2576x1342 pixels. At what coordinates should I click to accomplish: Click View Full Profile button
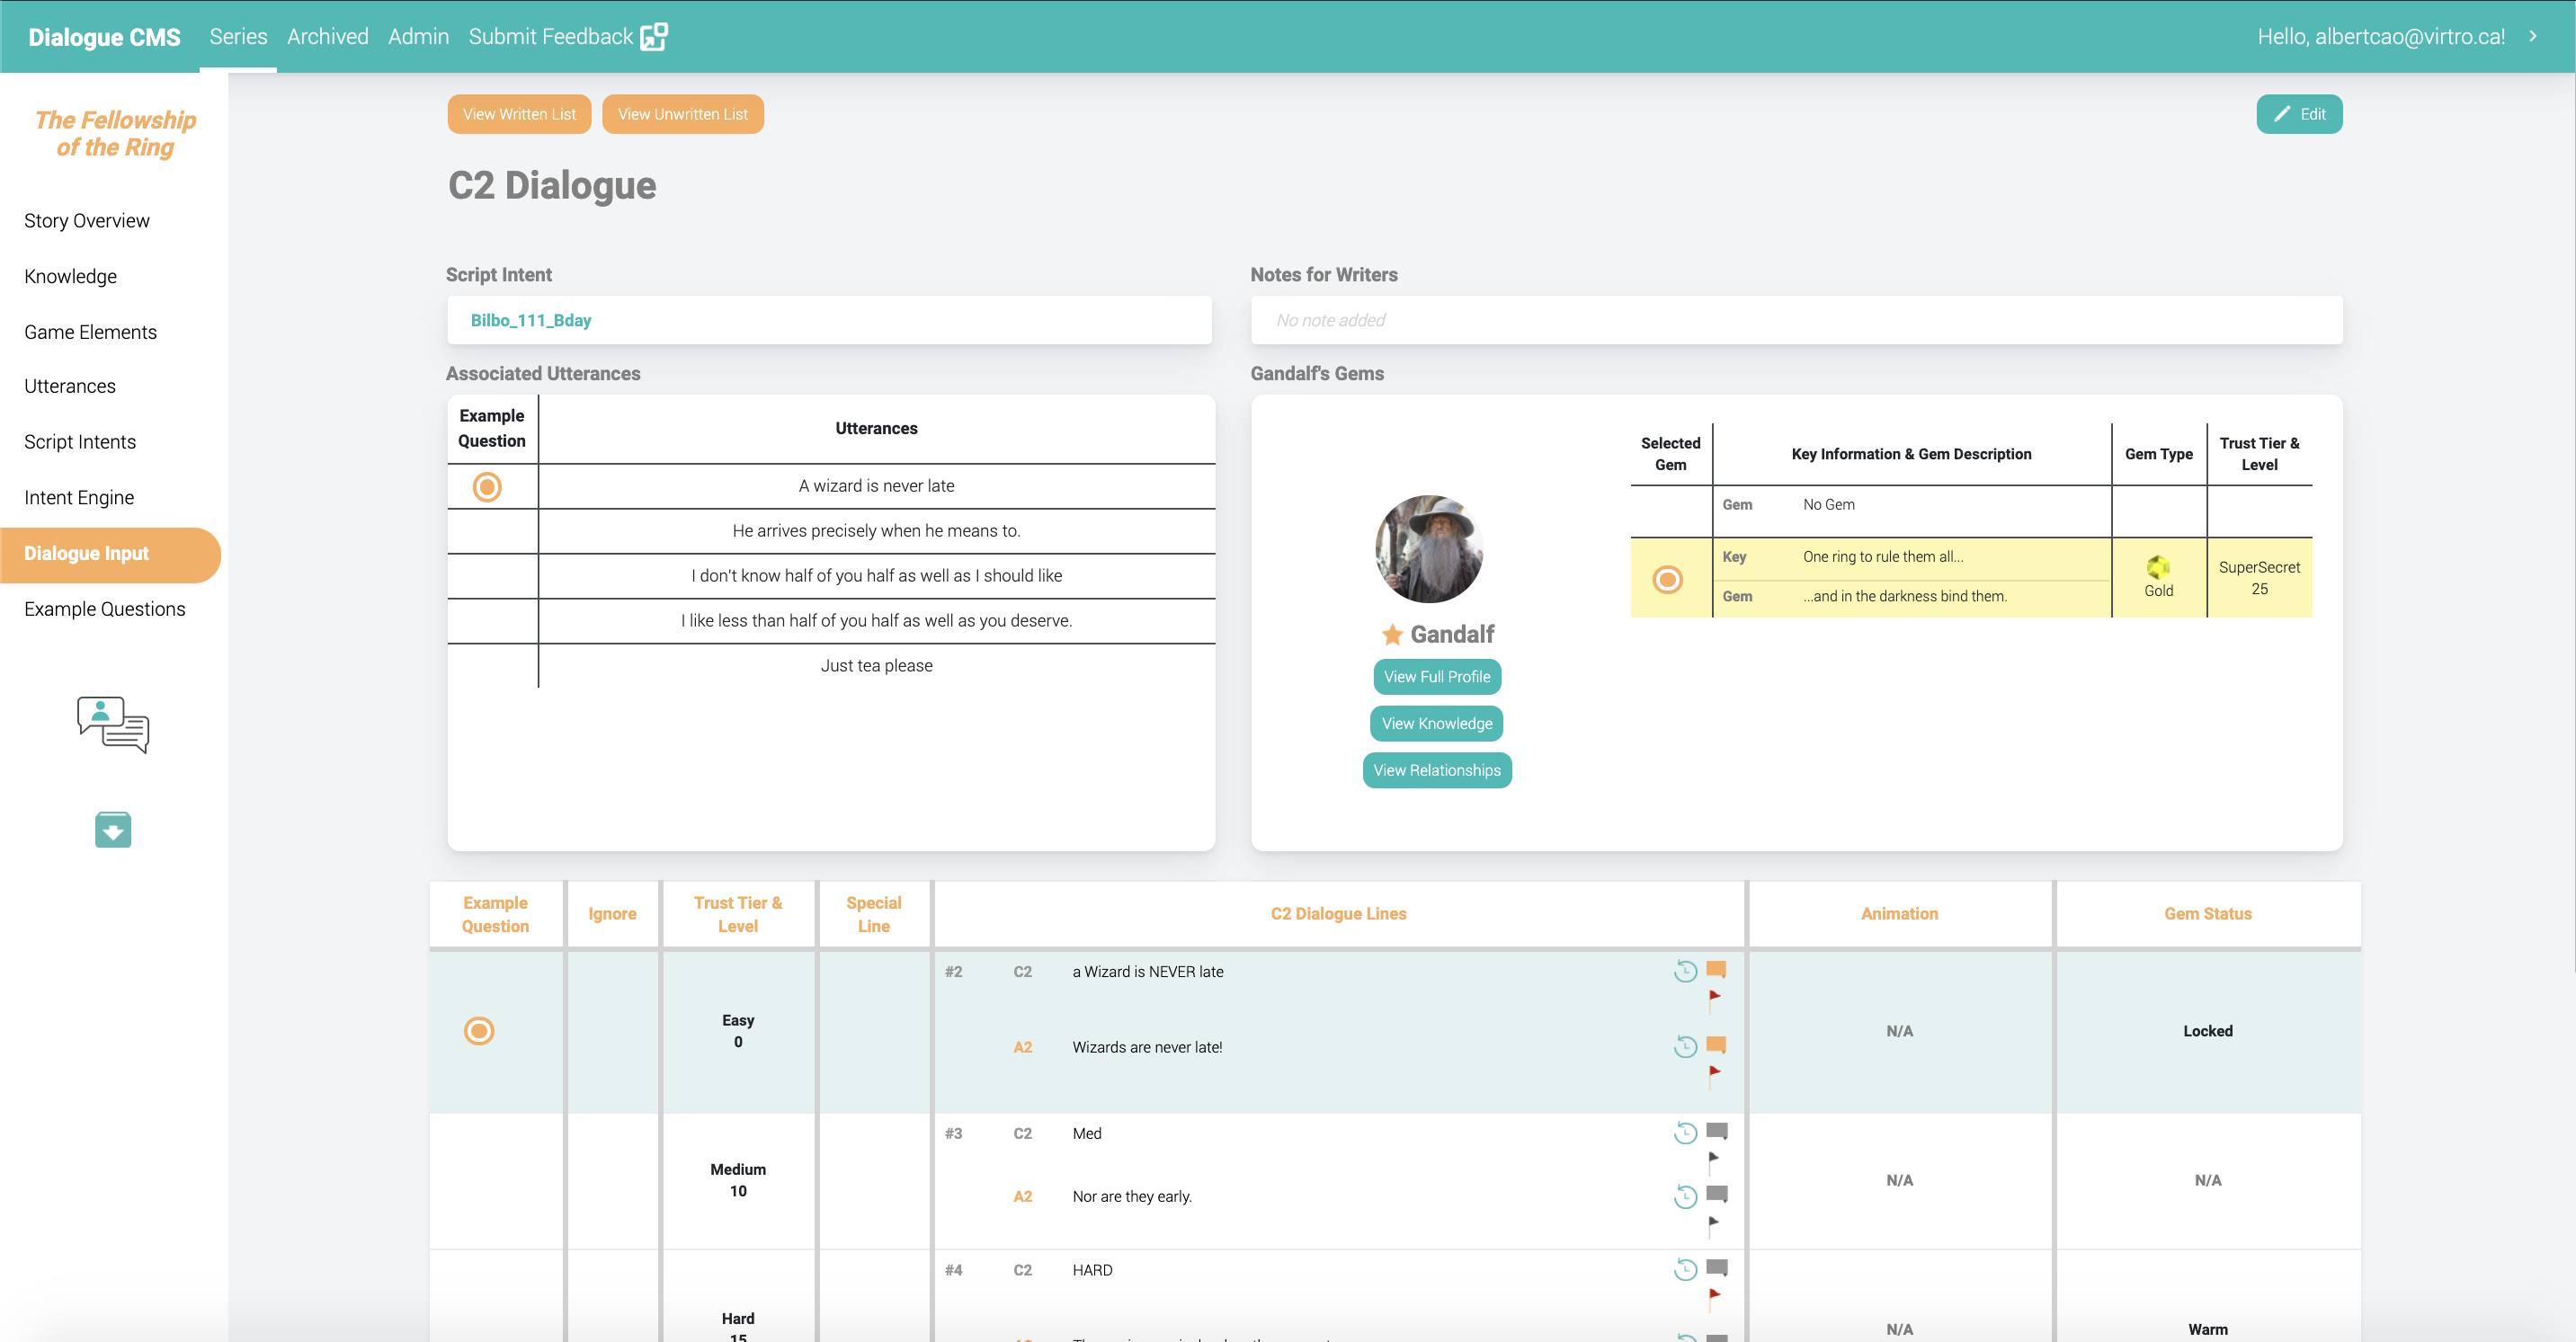click(1436, 677)
